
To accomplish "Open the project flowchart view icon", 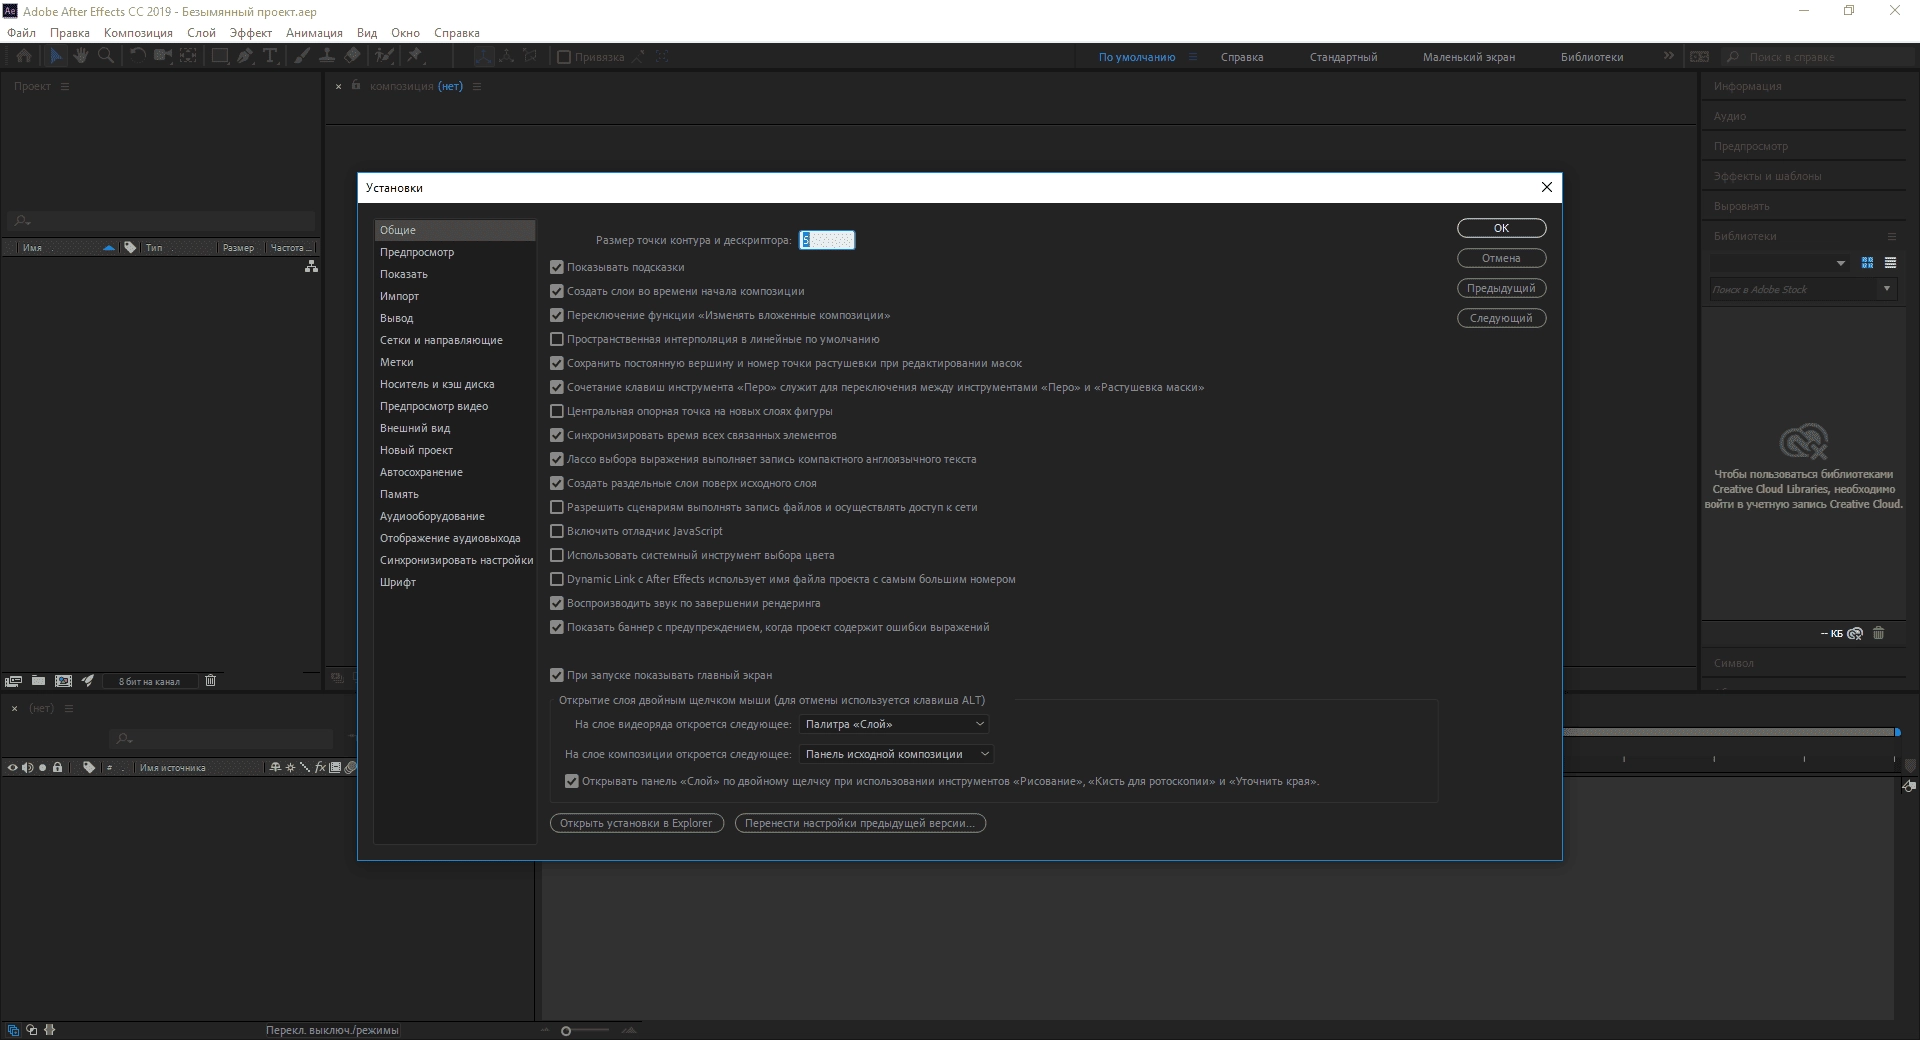I will pos(311,266).
